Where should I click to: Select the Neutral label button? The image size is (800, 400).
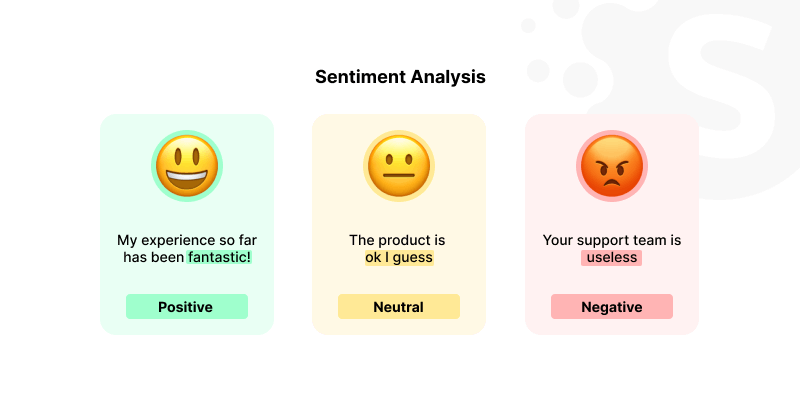pyautogui.click(x=399, y=307)
